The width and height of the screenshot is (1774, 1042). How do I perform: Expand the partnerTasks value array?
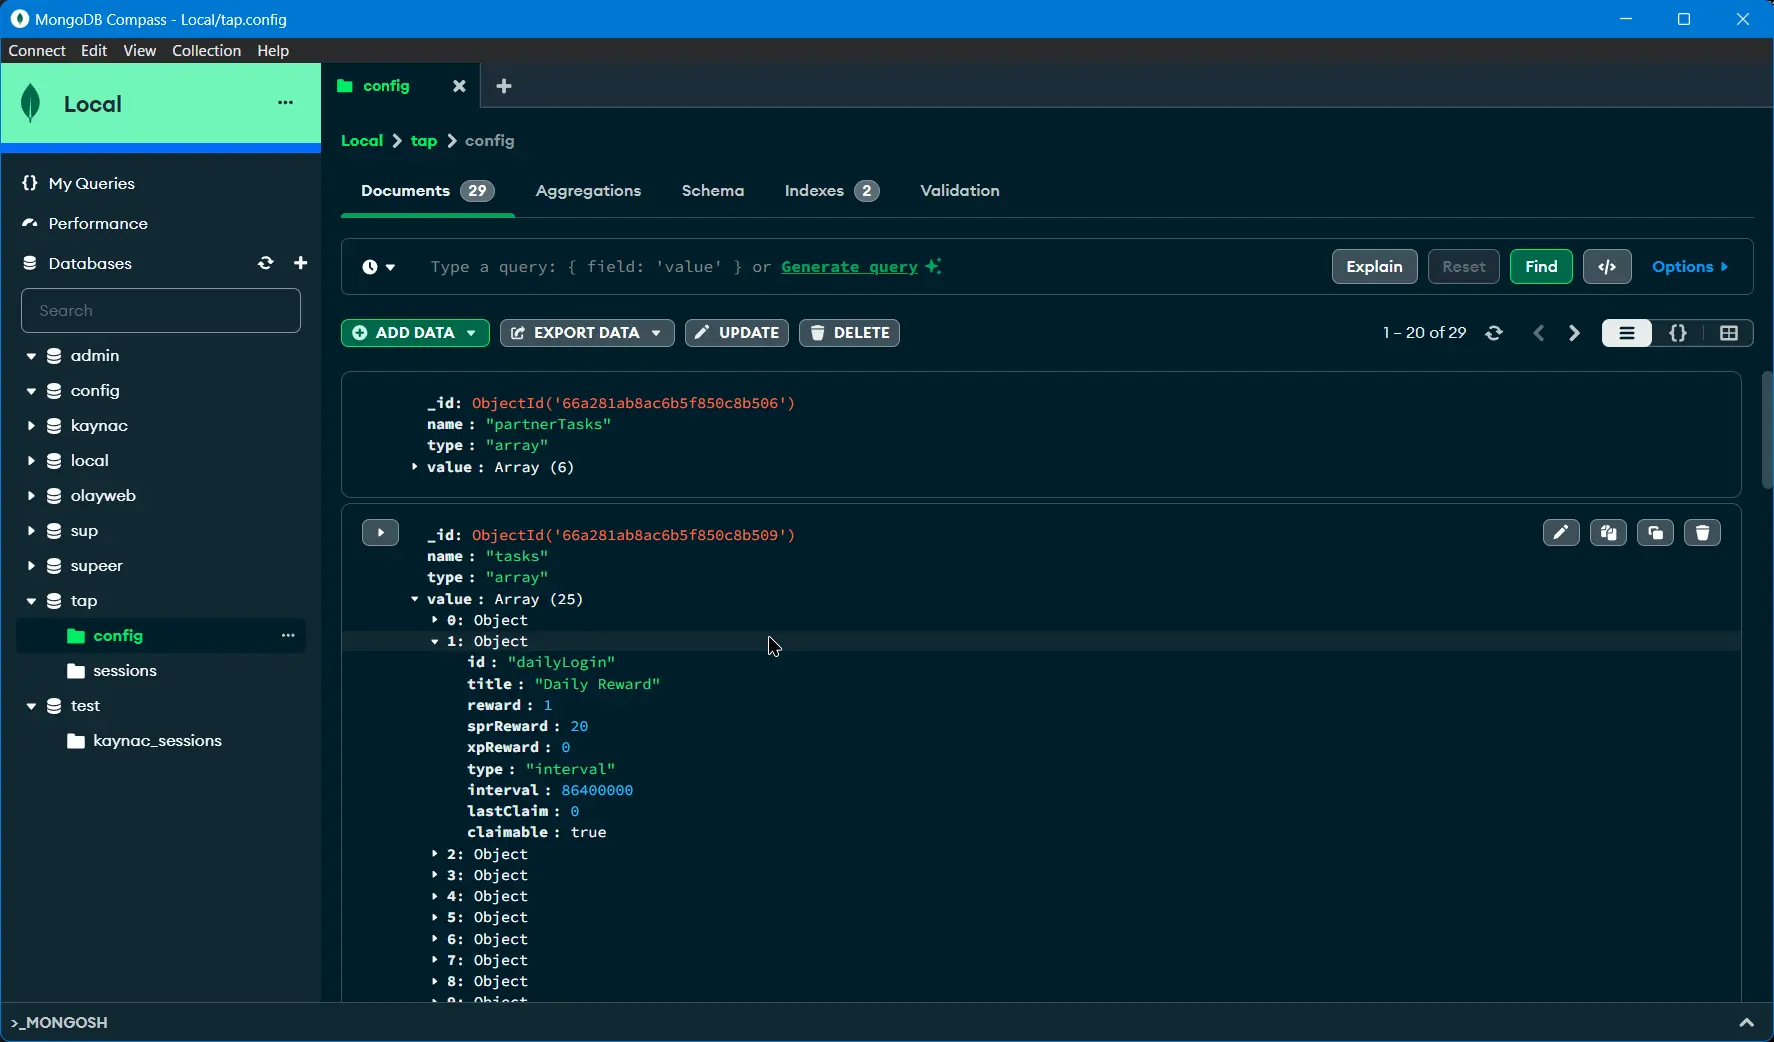coord(414,467)
